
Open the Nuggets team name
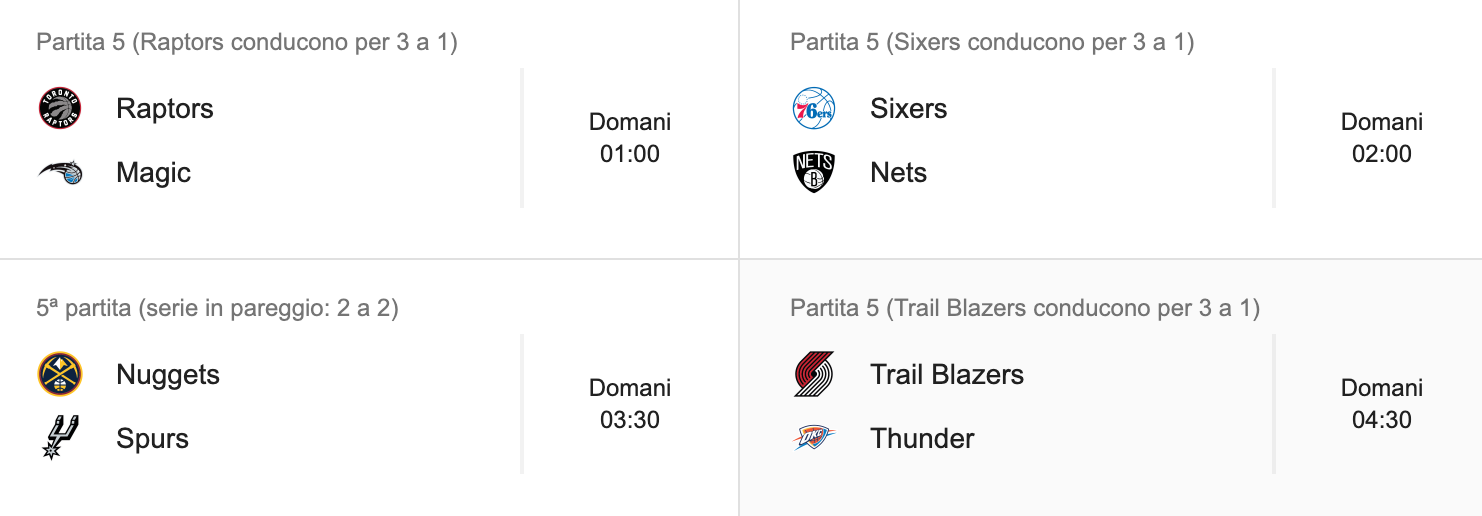pyautogui.click(x=168, y=374)
